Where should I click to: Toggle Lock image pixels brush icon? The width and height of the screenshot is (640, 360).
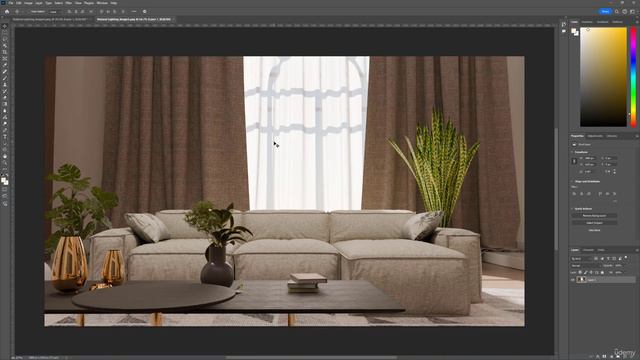(586, 272)
